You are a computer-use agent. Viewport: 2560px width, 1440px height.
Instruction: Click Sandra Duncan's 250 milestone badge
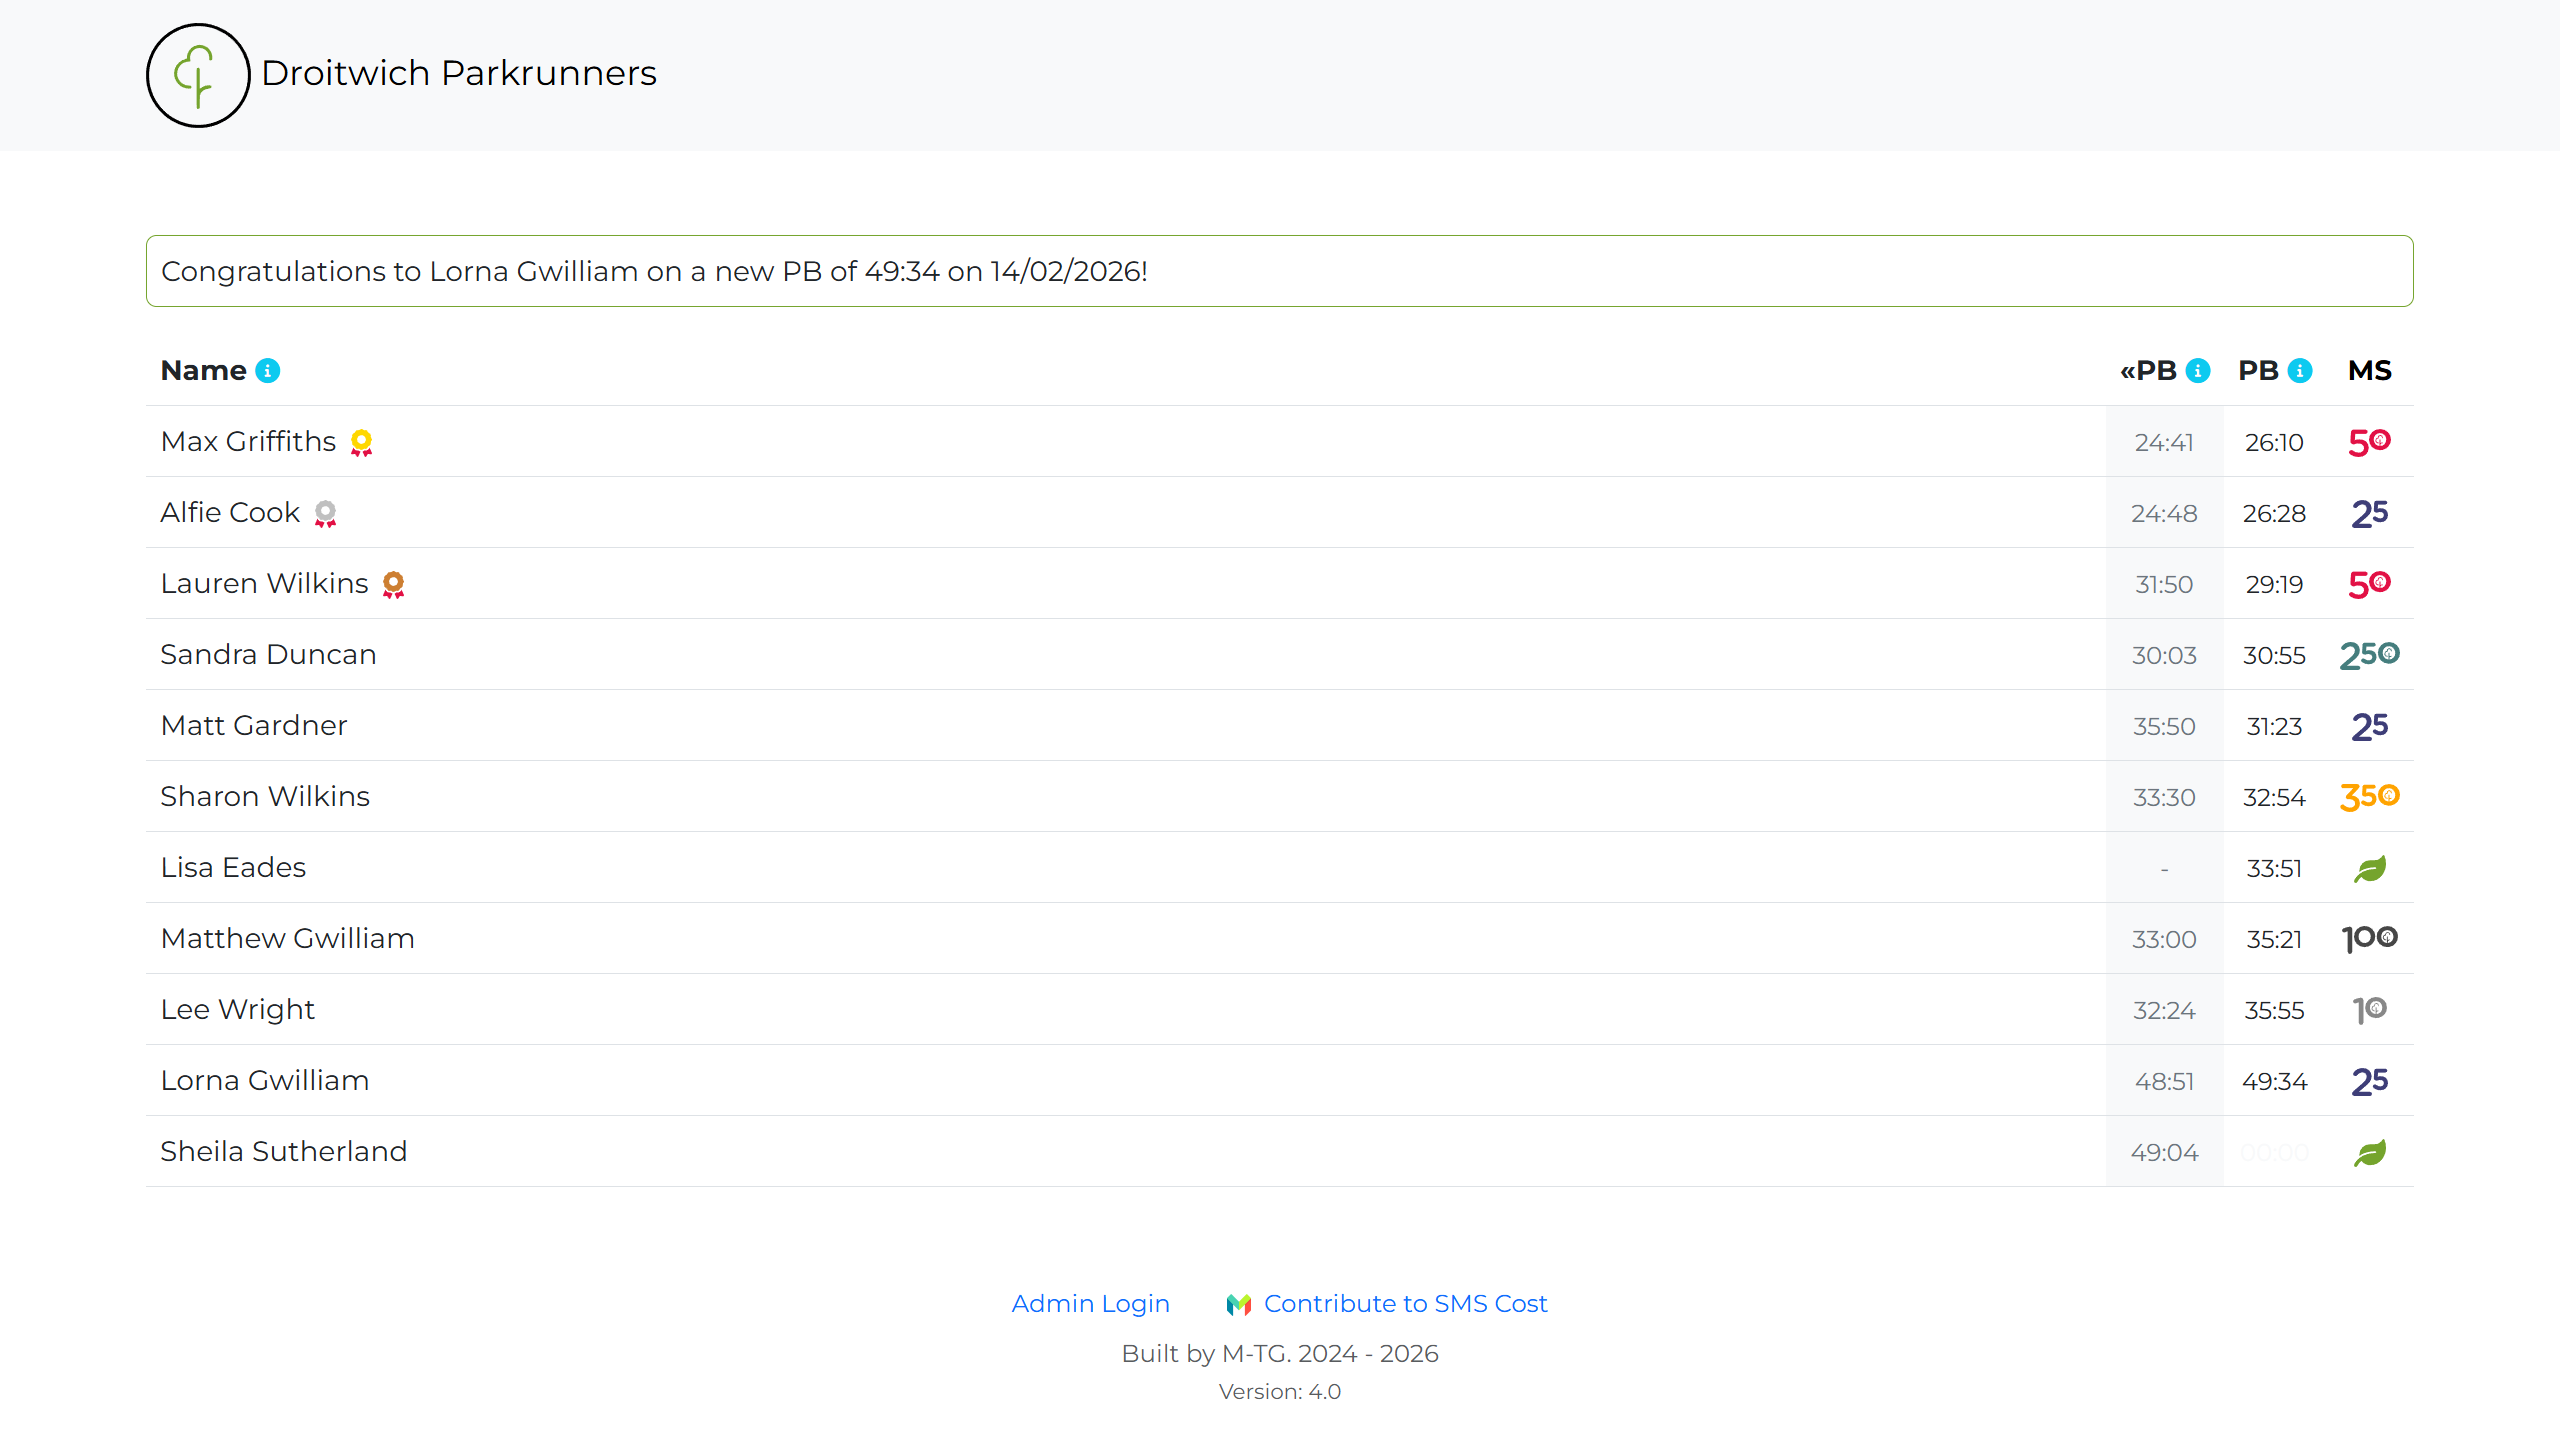[2369, 655]
